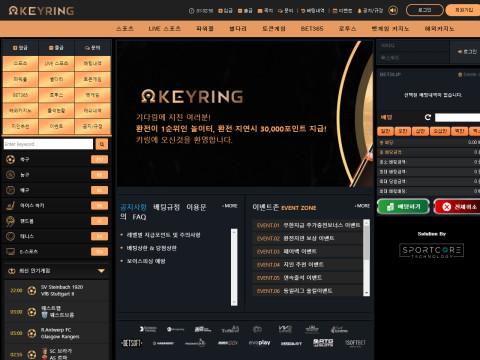Click the KEYRING logo in the header
This screenshot has width=480, height=360.
point(41,11)
